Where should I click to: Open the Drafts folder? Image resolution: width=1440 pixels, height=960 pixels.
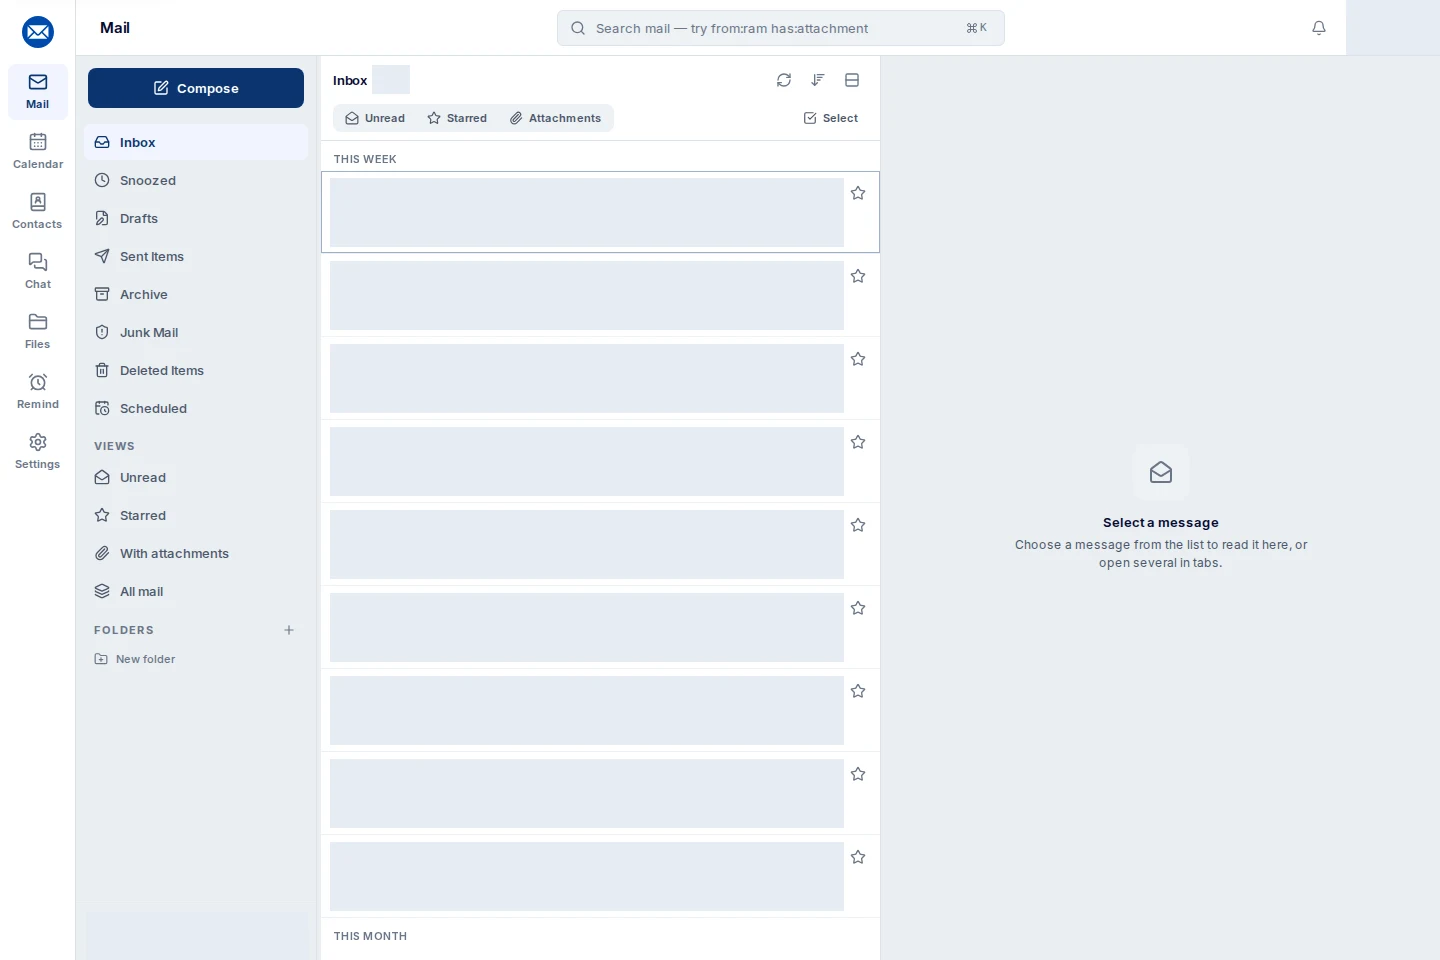[x=196, y=218]
